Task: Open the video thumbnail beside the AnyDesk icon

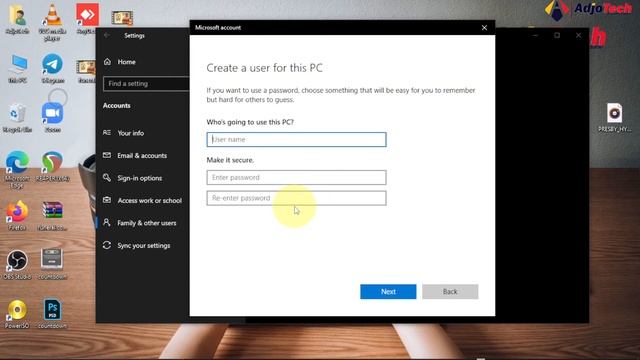Action: (122, 18)
